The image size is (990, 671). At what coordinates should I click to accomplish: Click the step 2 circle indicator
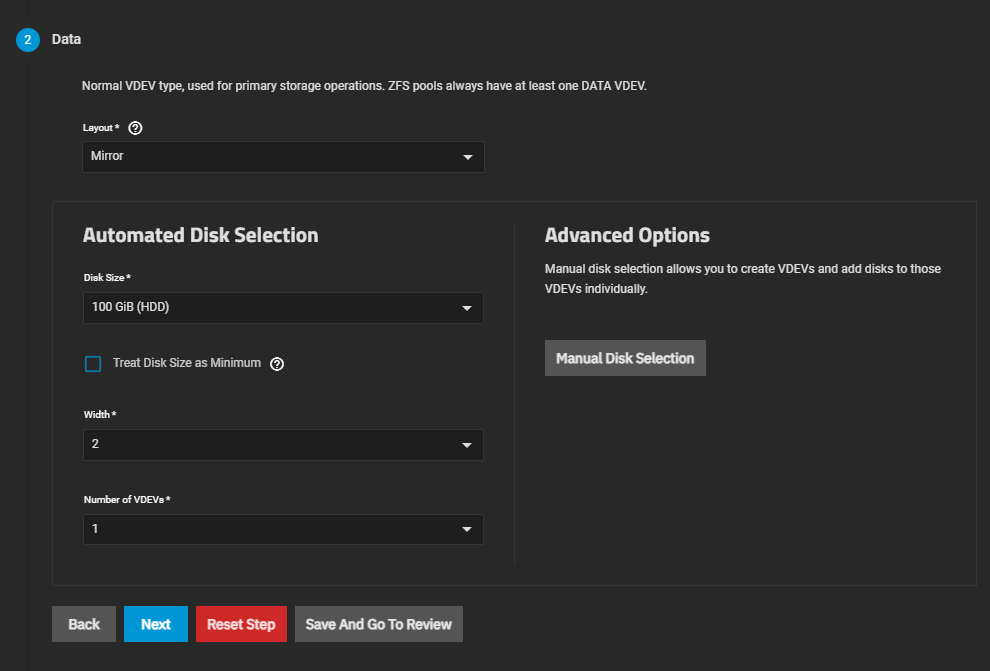click(x=27, y=39)
